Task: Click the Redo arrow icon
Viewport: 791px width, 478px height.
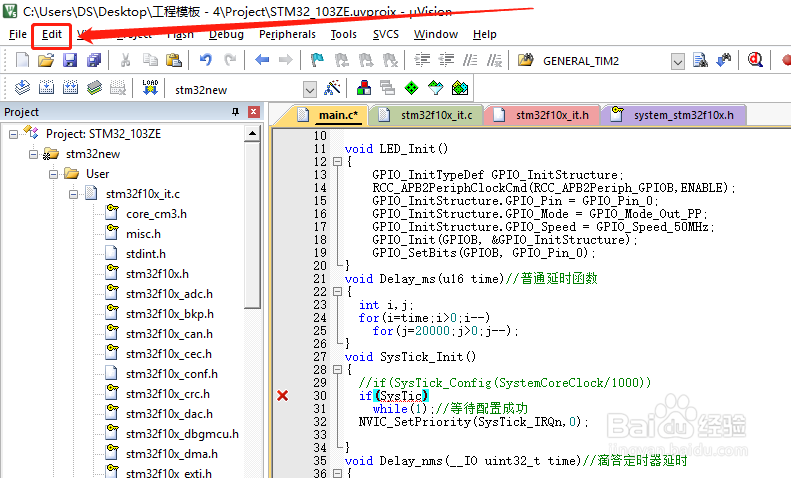Action: coord(230,60)
